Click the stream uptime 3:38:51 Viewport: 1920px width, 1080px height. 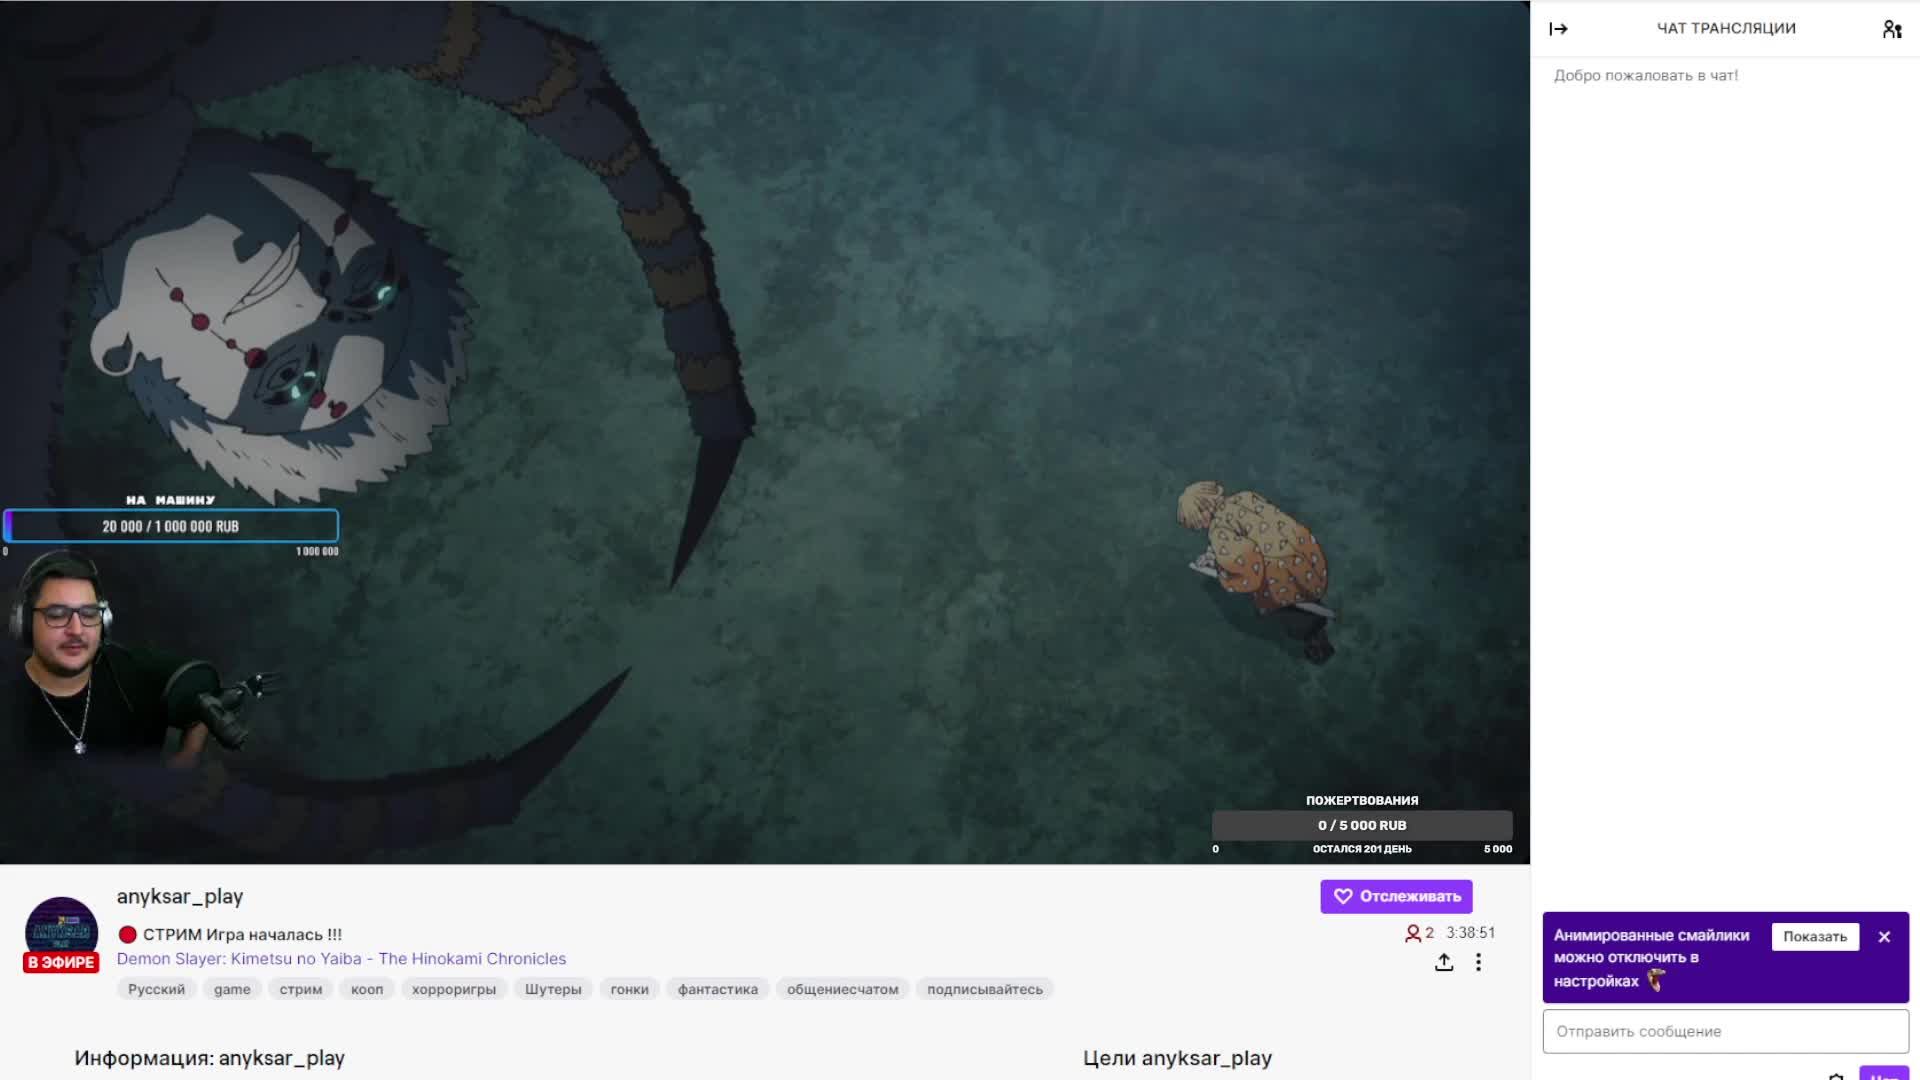tap(1470, 932)
